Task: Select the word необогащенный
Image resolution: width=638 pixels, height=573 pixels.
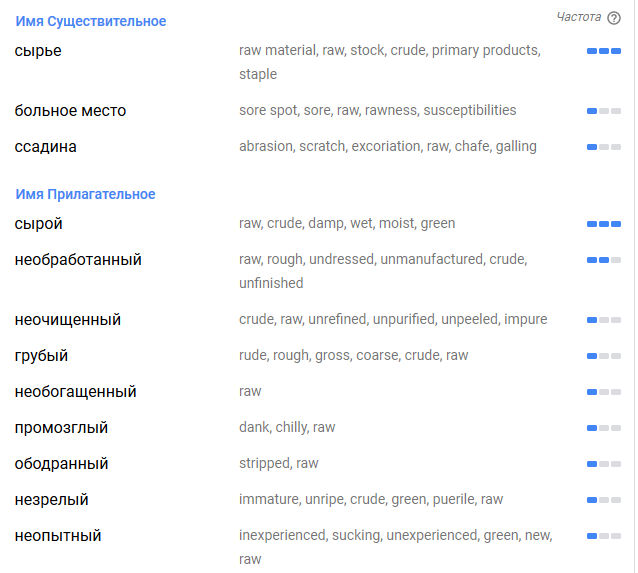Action: [x=76, y=392]
